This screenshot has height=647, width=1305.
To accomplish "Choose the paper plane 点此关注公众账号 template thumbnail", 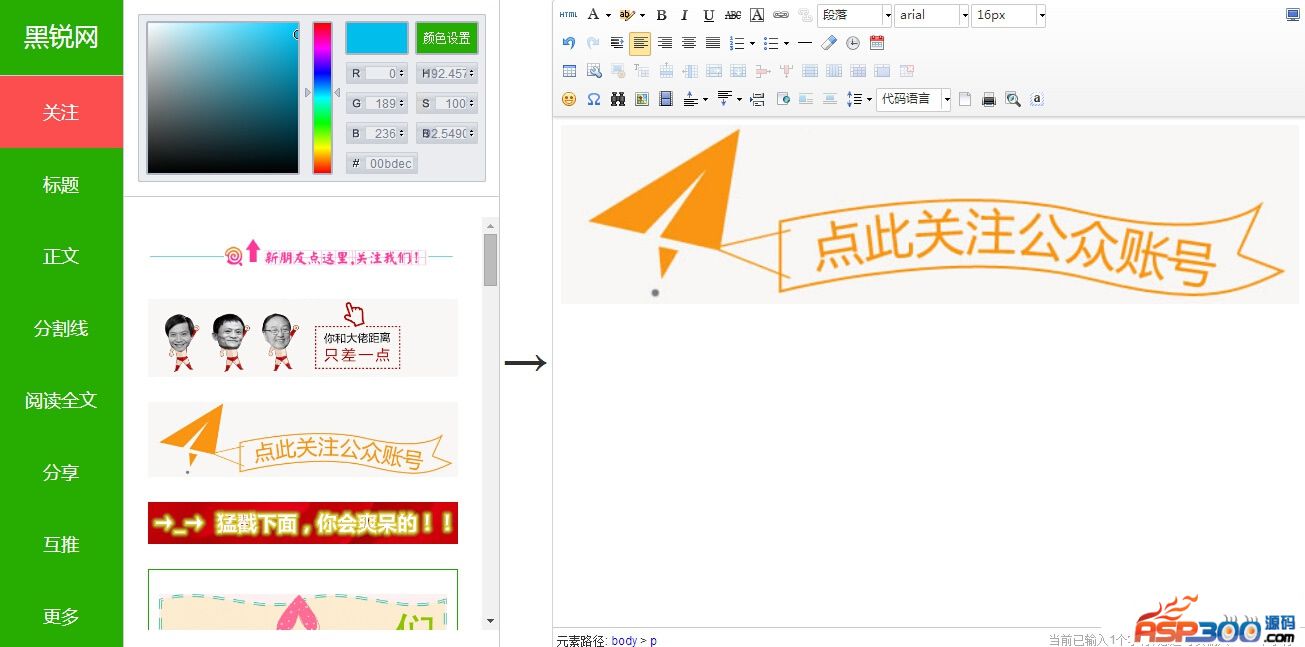I will pyautogui.click(x=303, y=439).
